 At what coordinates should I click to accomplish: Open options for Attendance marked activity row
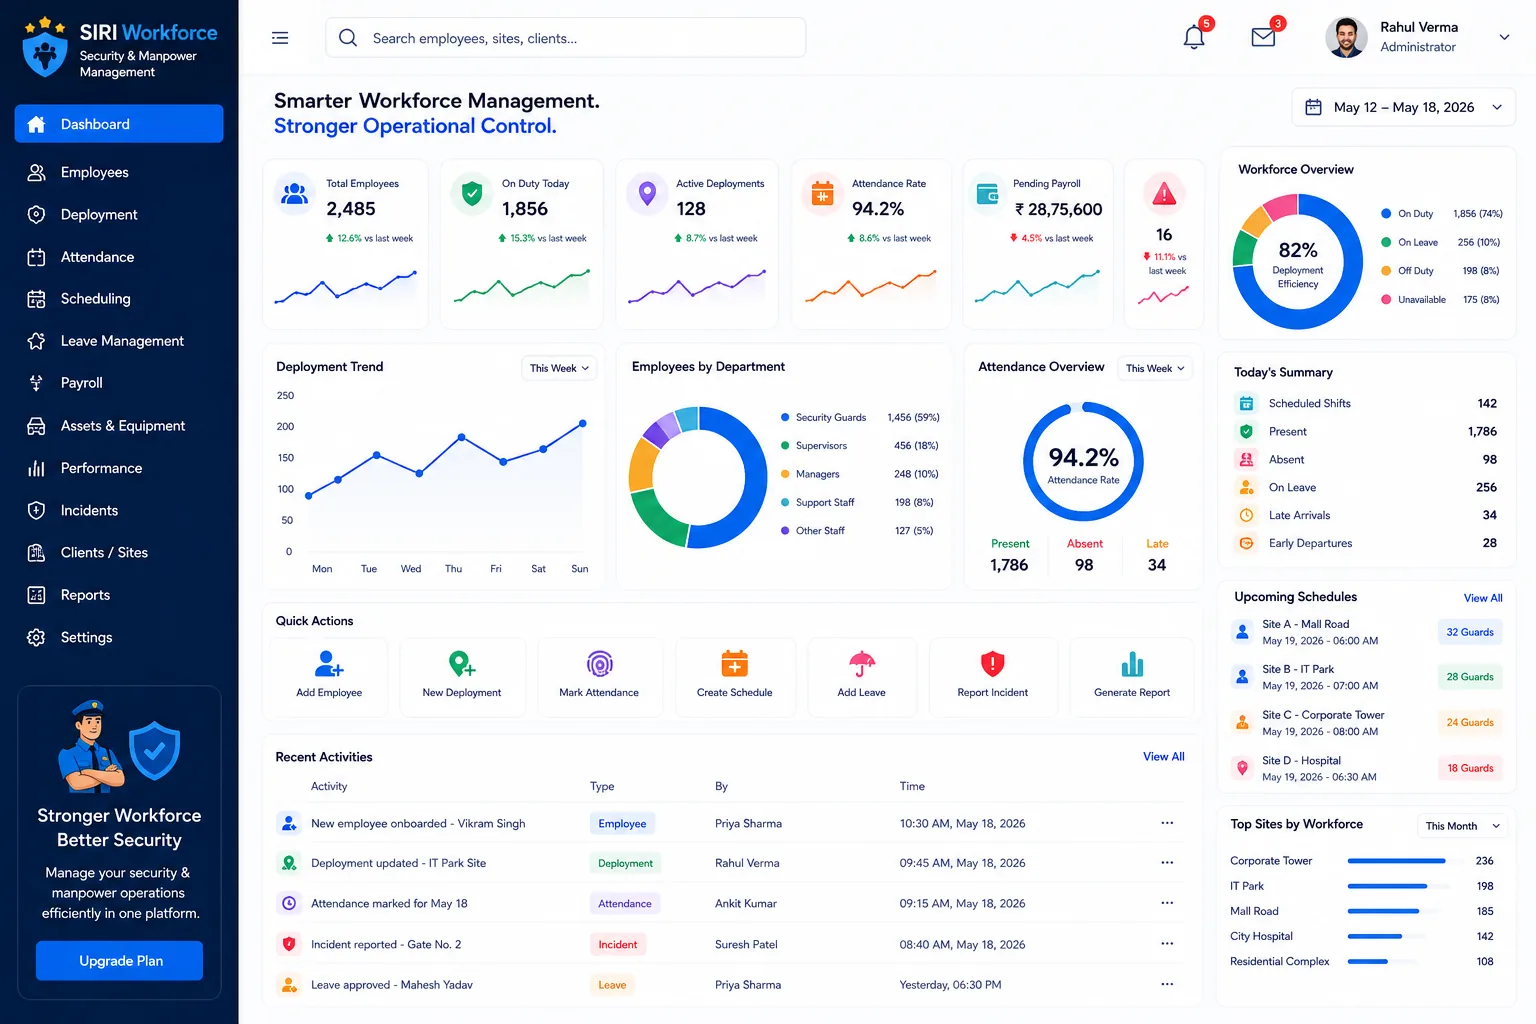click(x=1167, y=903)
